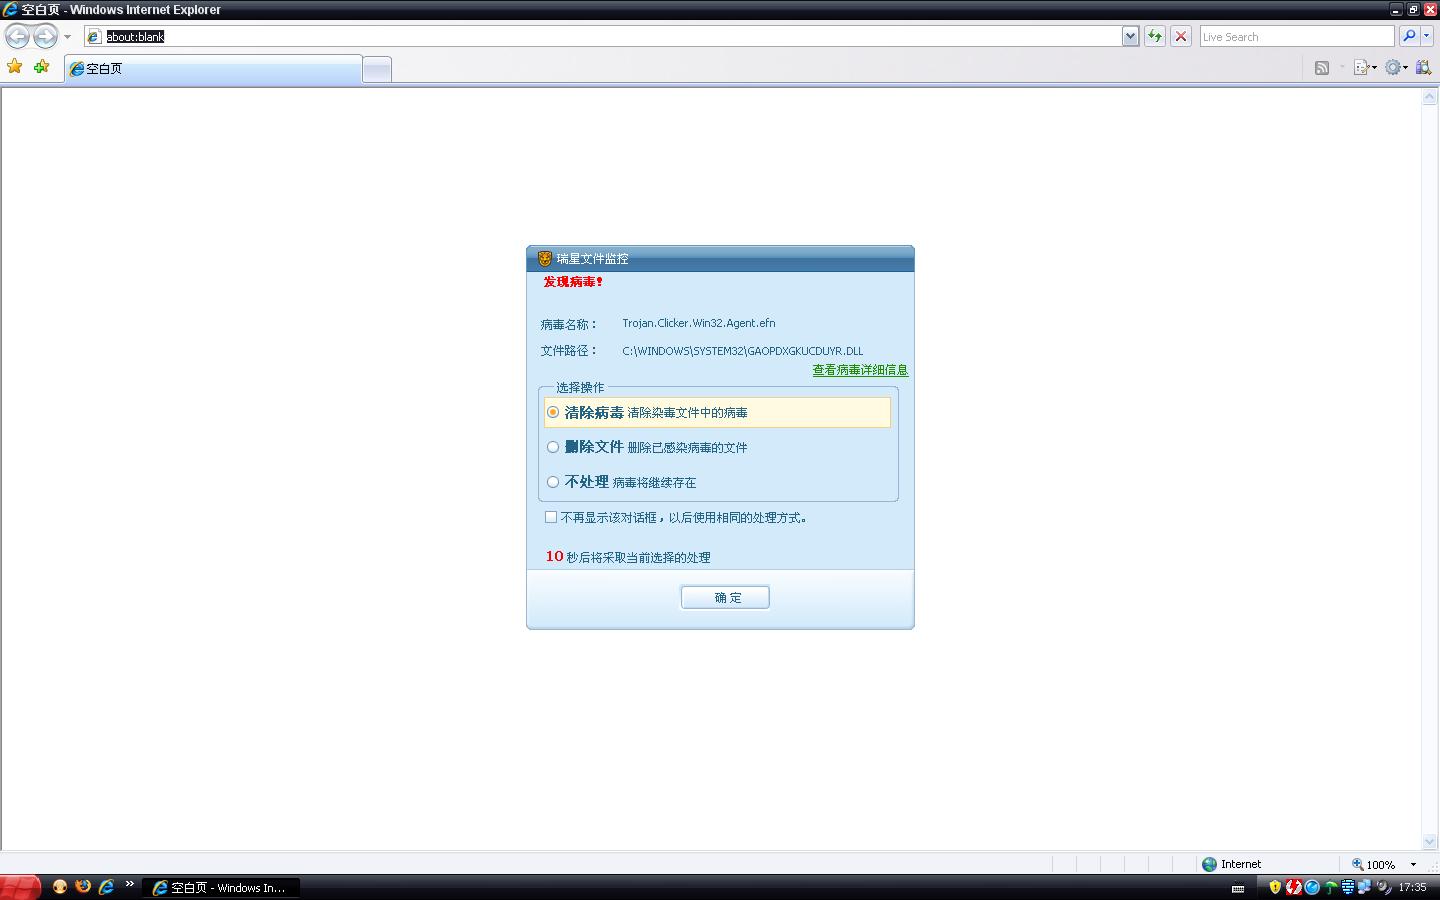The width and height of the screenshot is (1440, 900).
Task: Launch Firefox from the quick launch bar
Action: (83, 887)
